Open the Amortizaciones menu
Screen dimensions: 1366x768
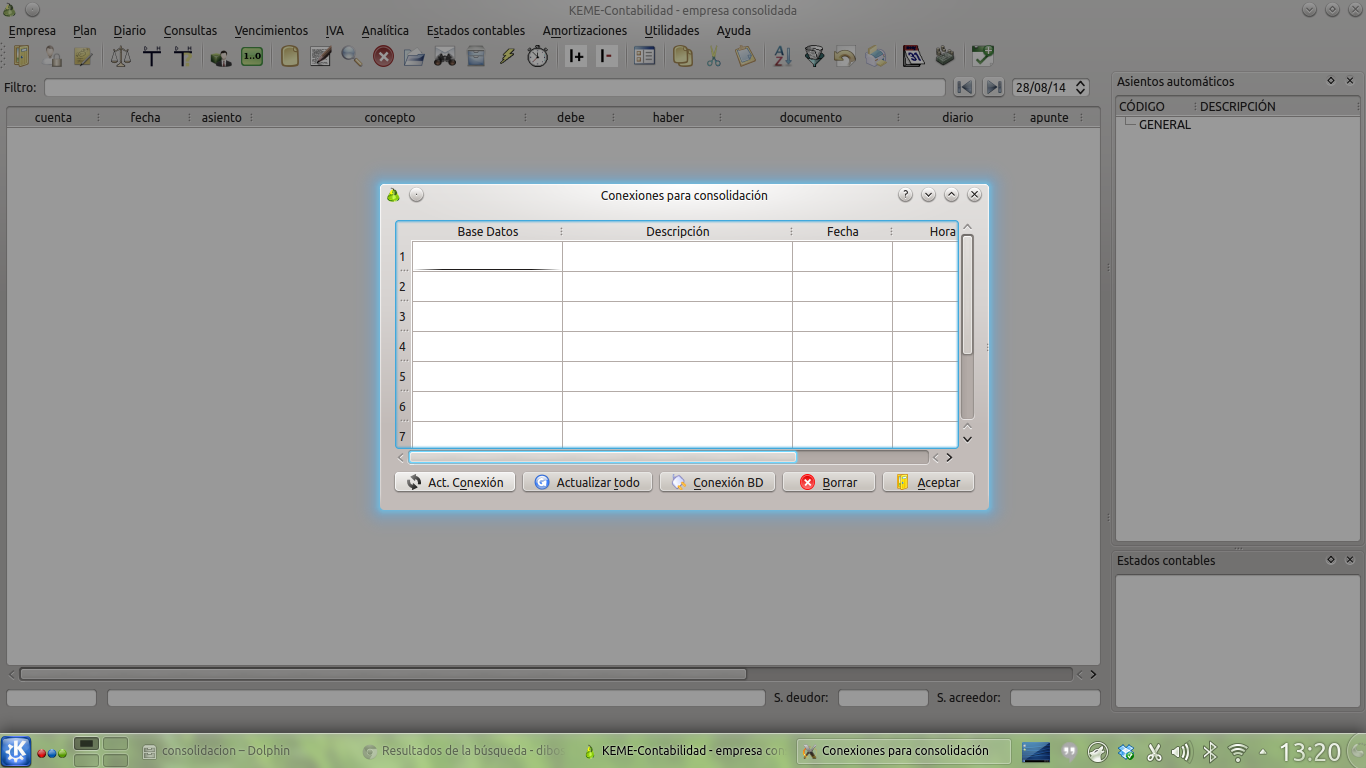585,30
